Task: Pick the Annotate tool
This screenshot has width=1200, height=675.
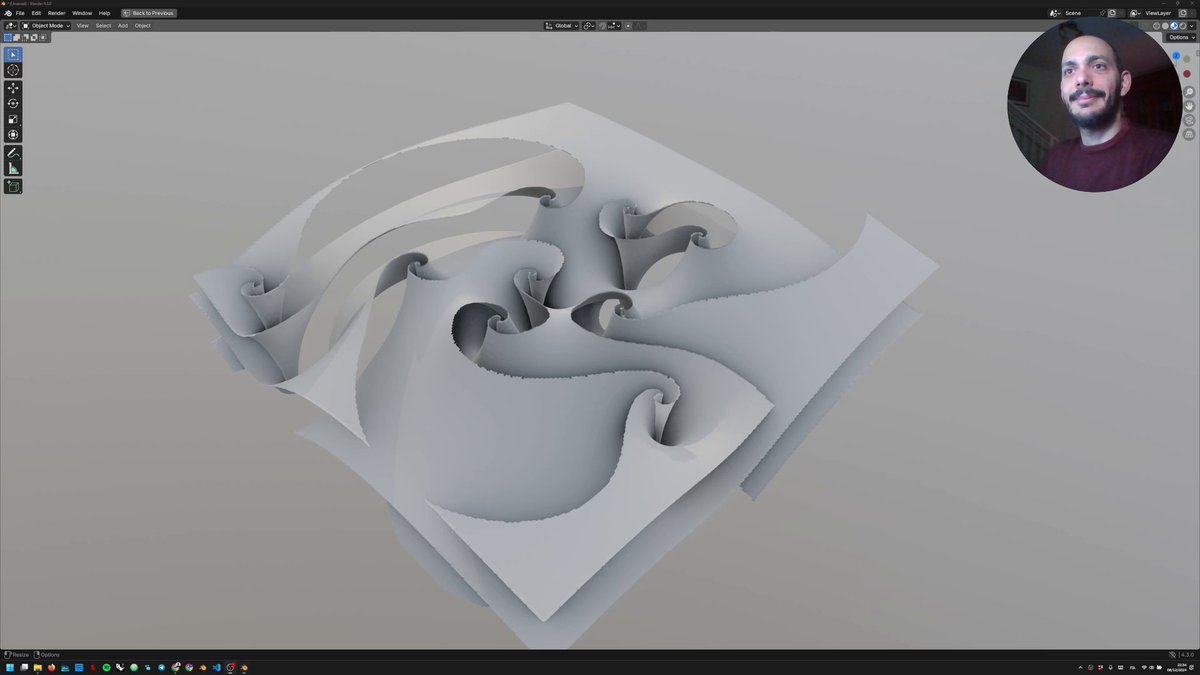Action: [x=12, y=152]
